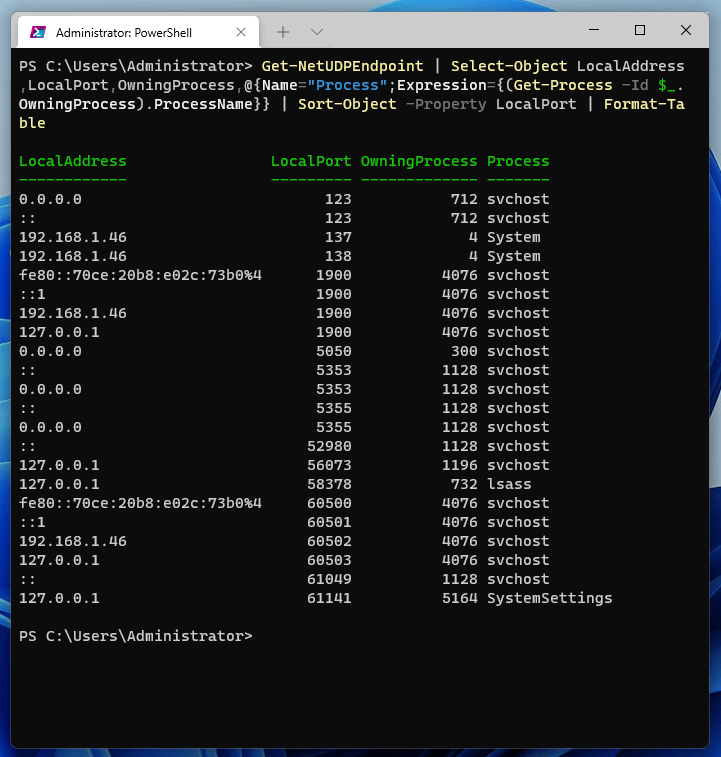Click port 60500 value

coord(329,503)
